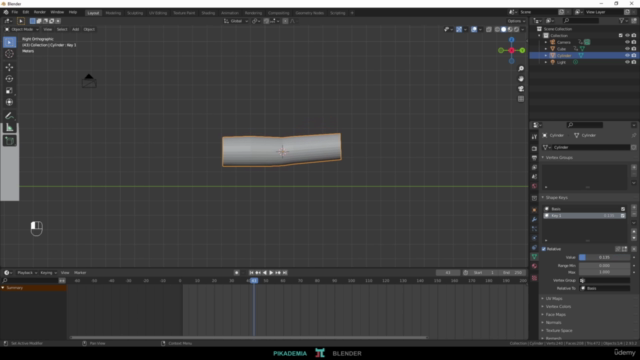Open the timeline Playback popover
Viewport: 640px width, 360px height.
(x=27, y=273)
